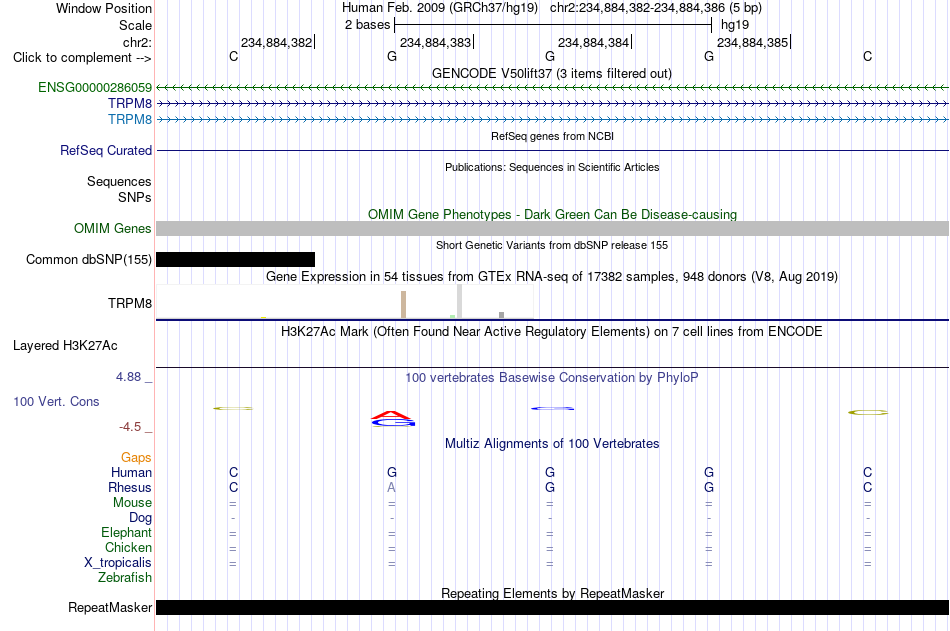Click the Elephant species label
Image resolution: width=950 pixels, height=631 pixels.
click(x=127, y=532)
